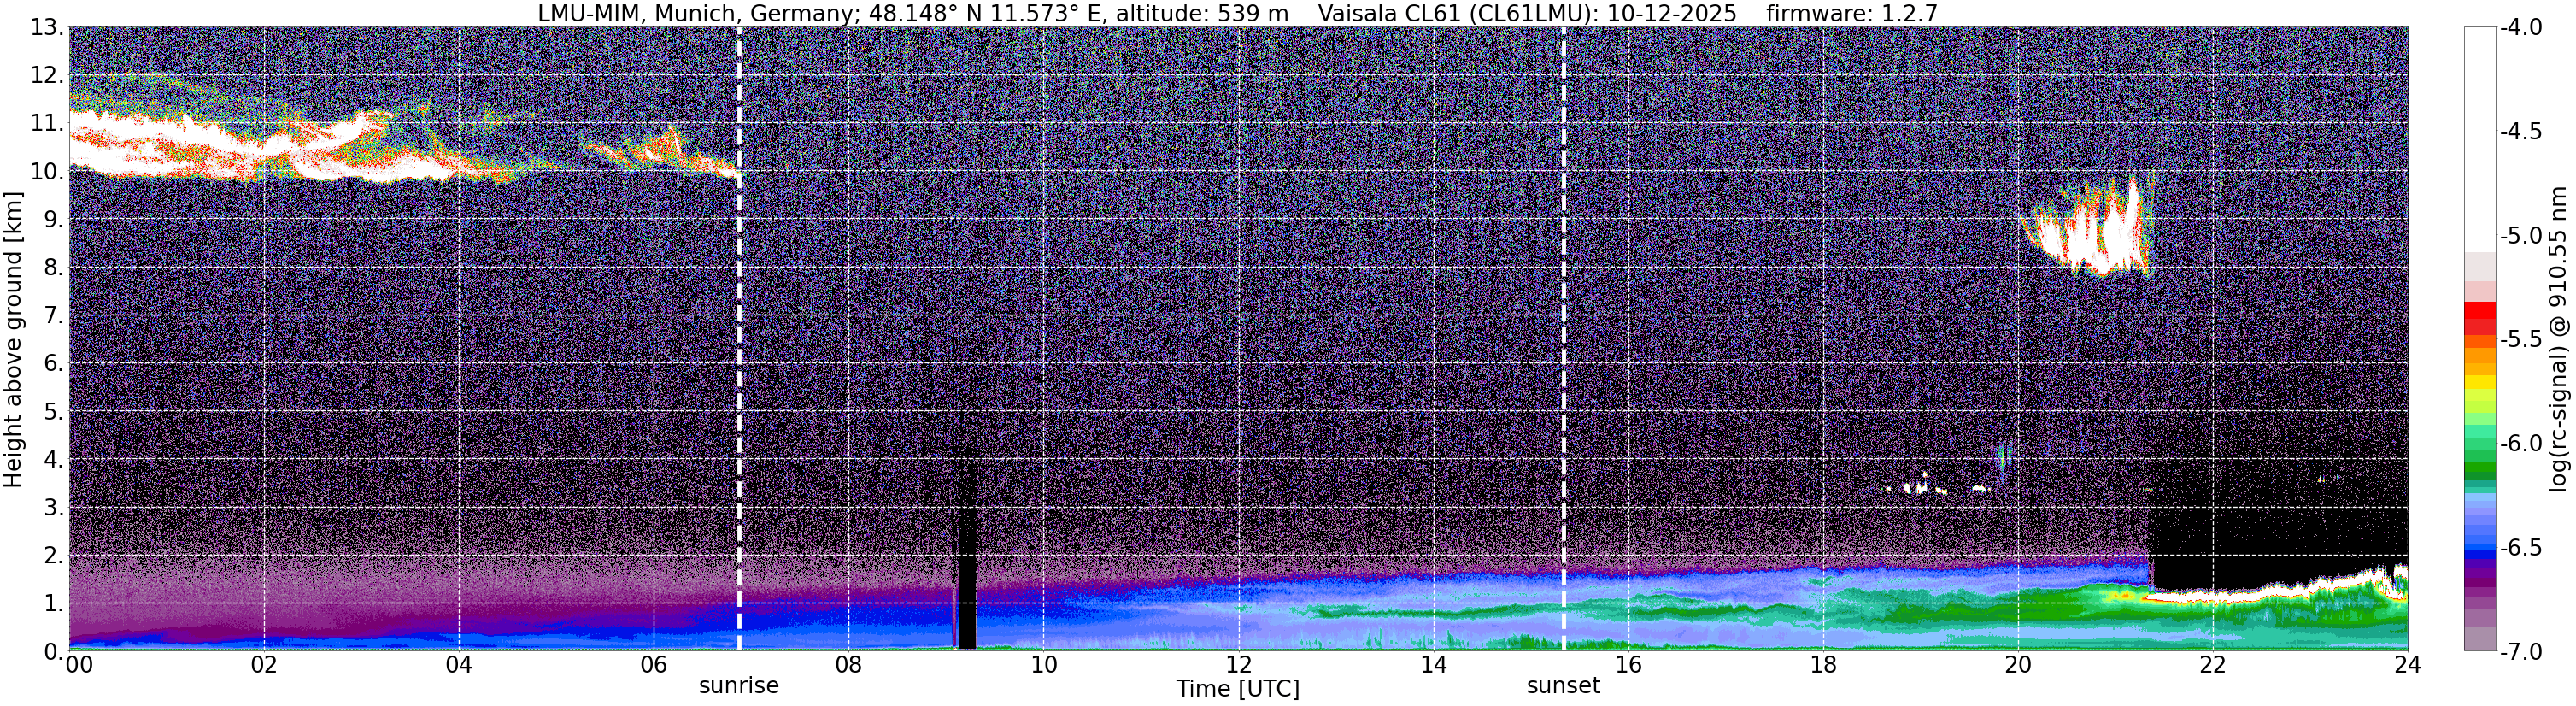Click the '-6.0' colorbar tick label
Screen dimensions: 2576x706
point(2521,443)
